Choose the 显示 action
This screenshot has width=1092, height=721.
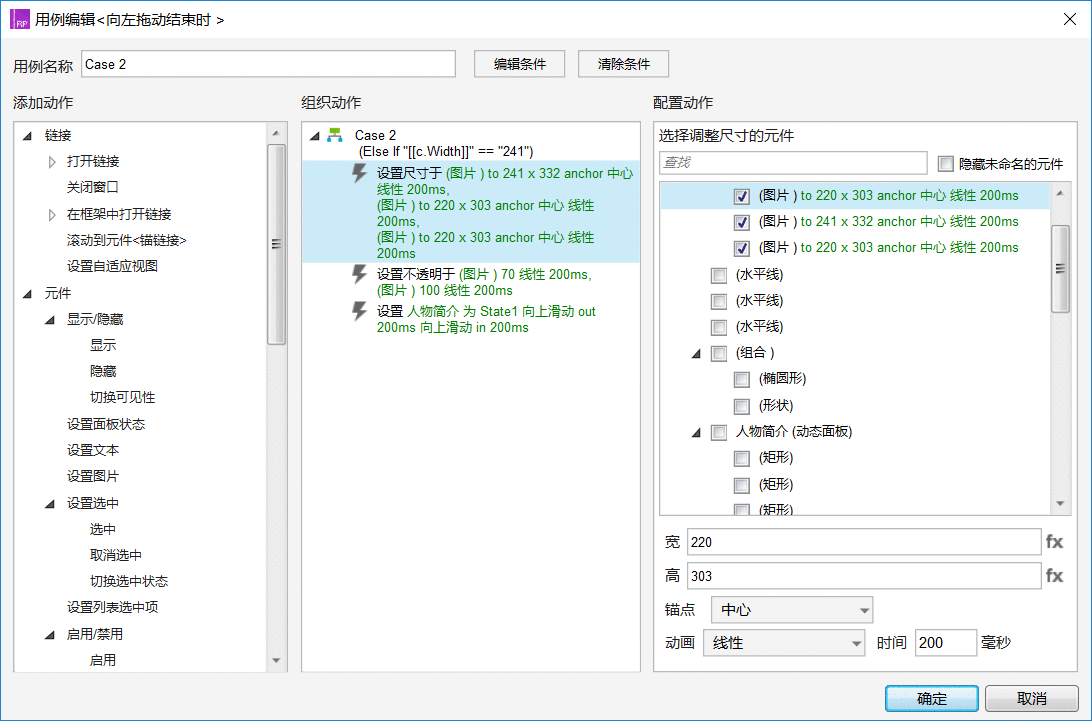(x=103, y=346)
